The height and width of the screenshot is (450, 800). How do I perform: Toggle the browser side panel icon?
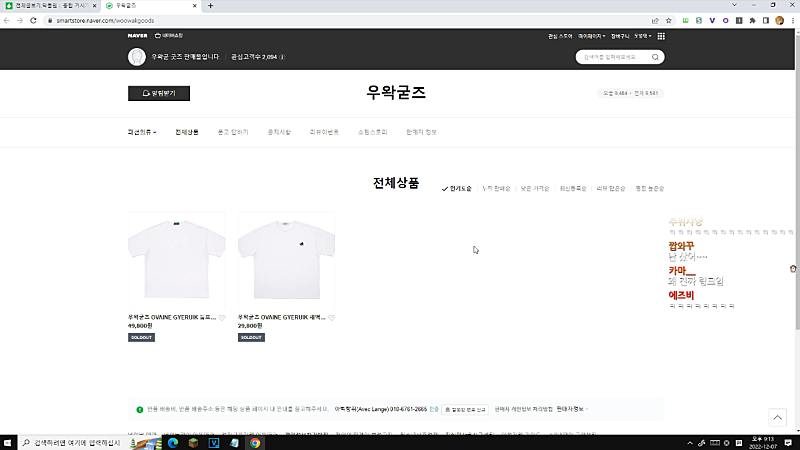(766, 20)
